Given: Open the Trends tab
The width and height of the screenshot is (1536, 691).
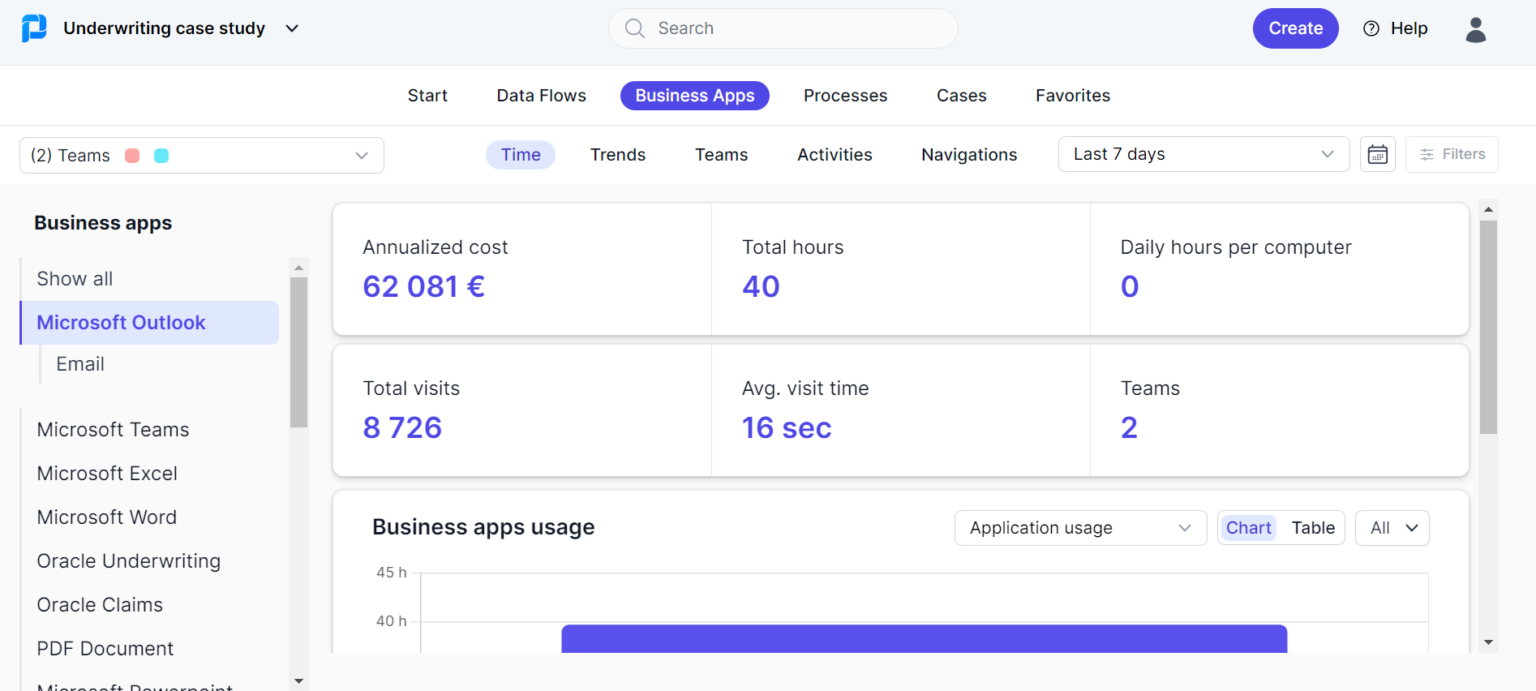Looking at the screenshot, I should click(x=617, y=154).
